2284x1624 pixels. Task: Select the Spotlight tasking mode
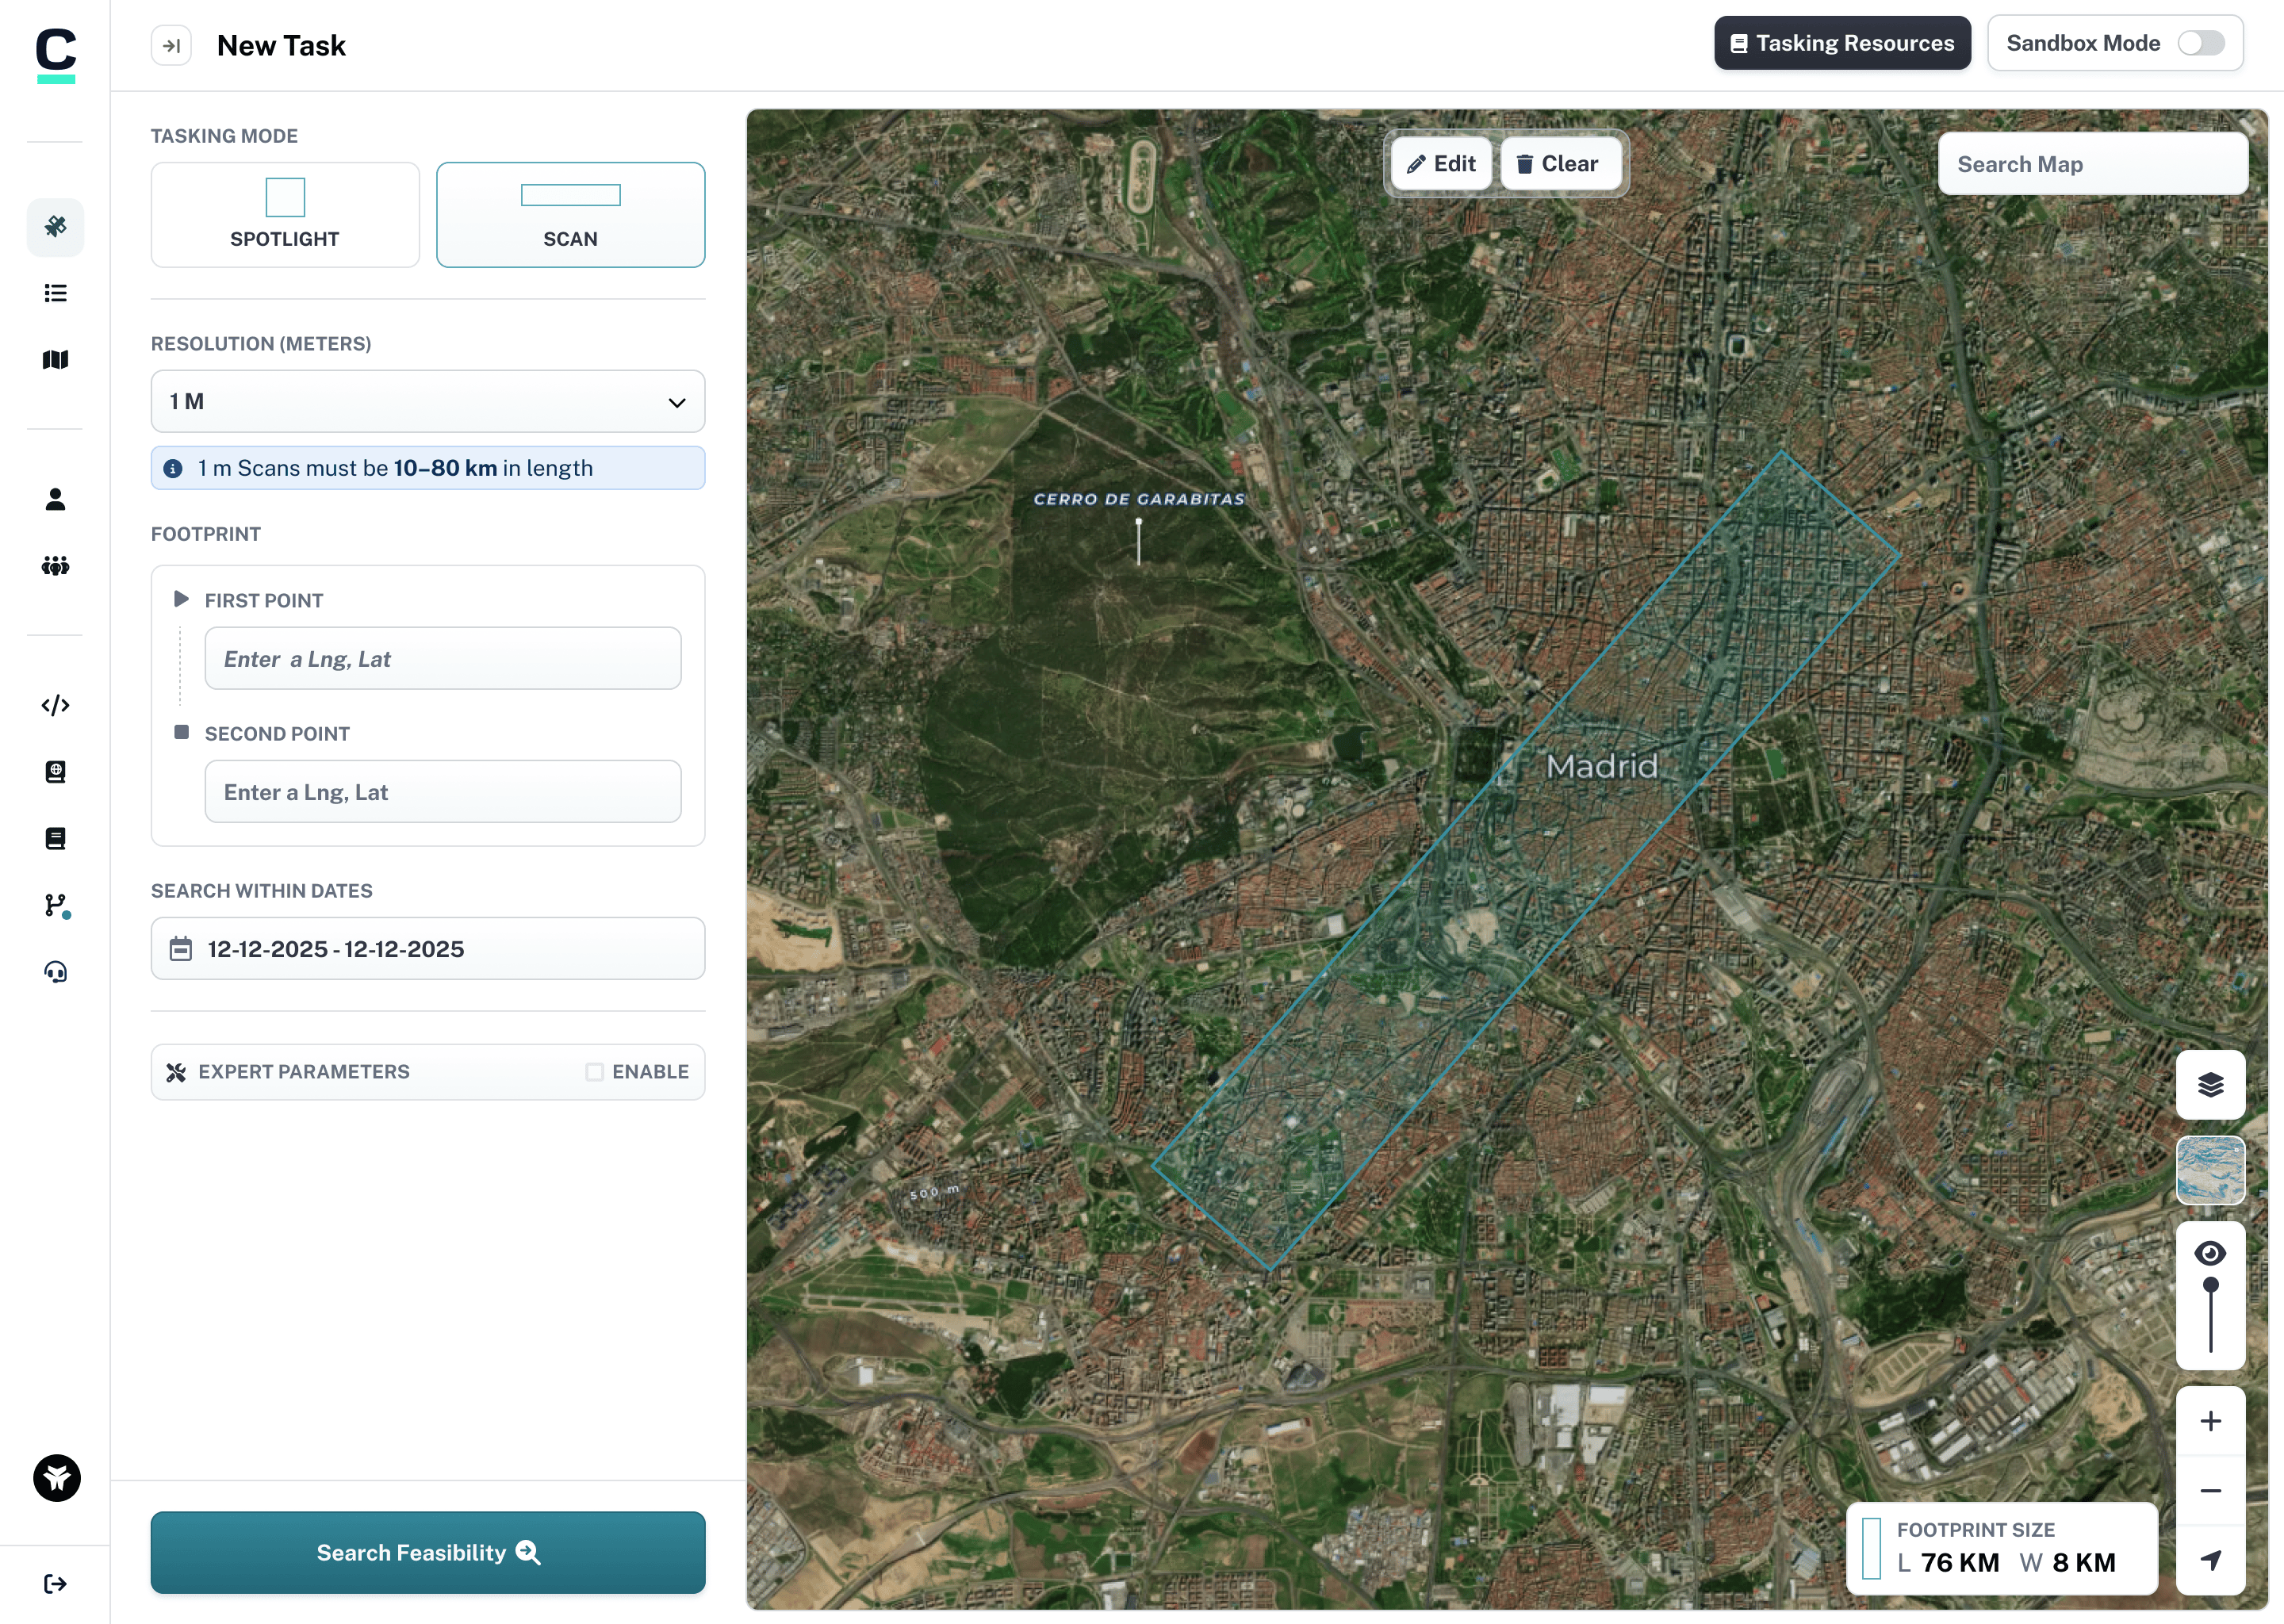coord(285,215)
